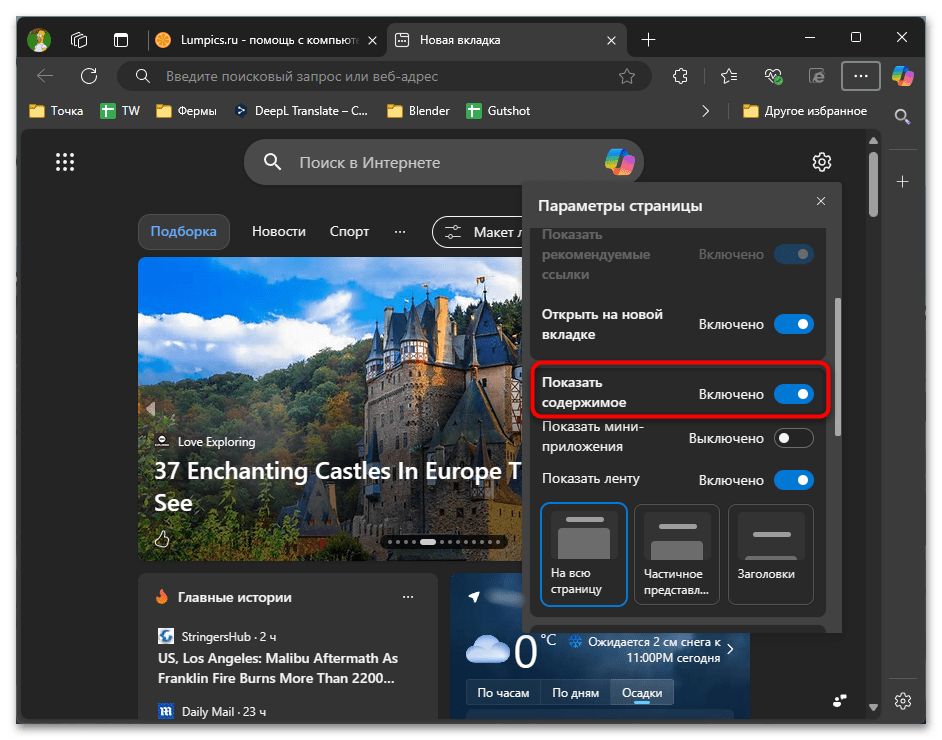The height and width of the screenshot is (740, 942).
Task: Switch to the Новости feed tab
Action: coord(278,231)
